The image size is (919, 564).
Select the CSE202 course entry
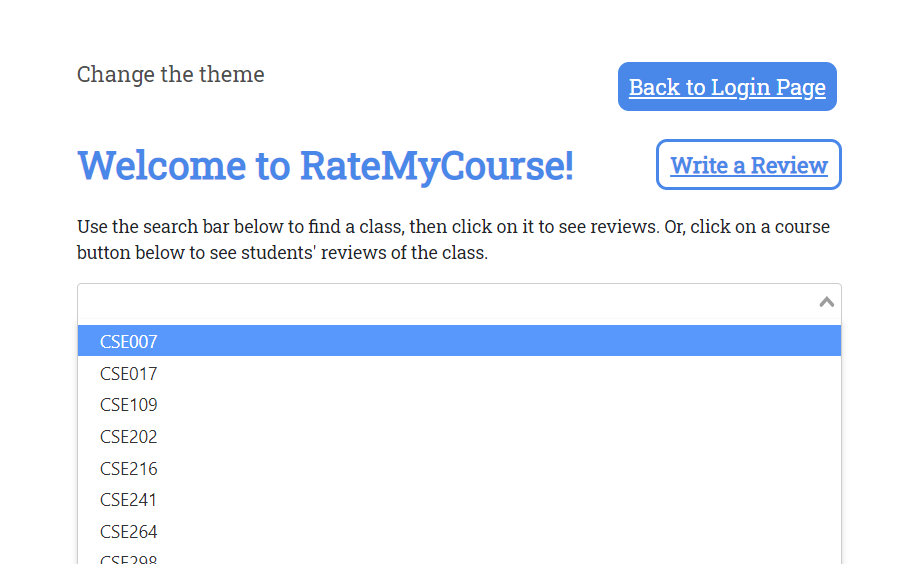[x=129, y=437]
